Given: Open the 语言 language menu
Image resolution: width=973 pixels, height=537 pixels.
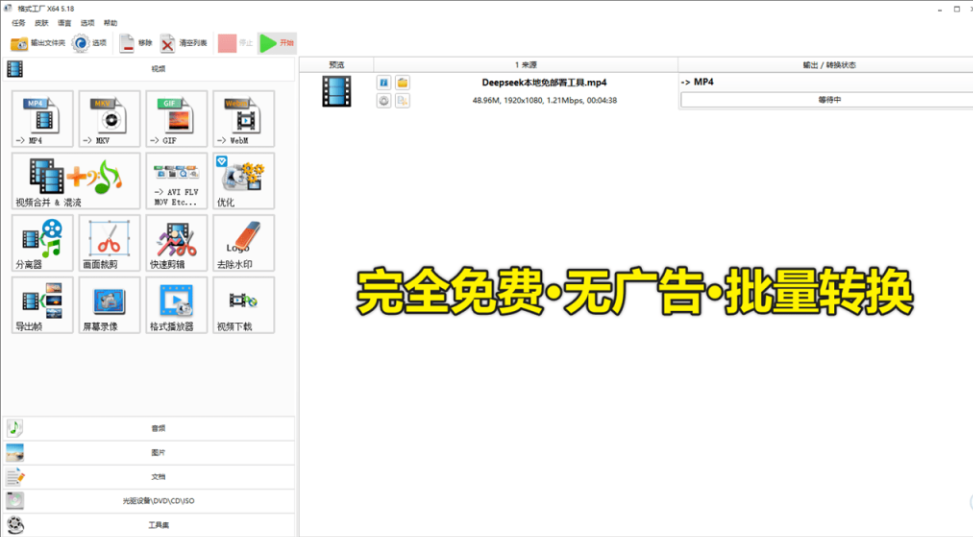Looking at the screenshot, I should (65, 23).
